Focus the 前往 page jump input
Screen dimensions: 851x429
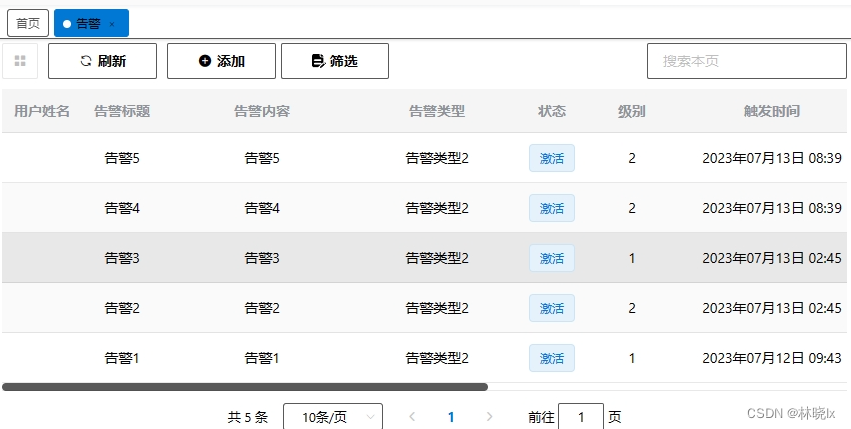coord(581,417)
